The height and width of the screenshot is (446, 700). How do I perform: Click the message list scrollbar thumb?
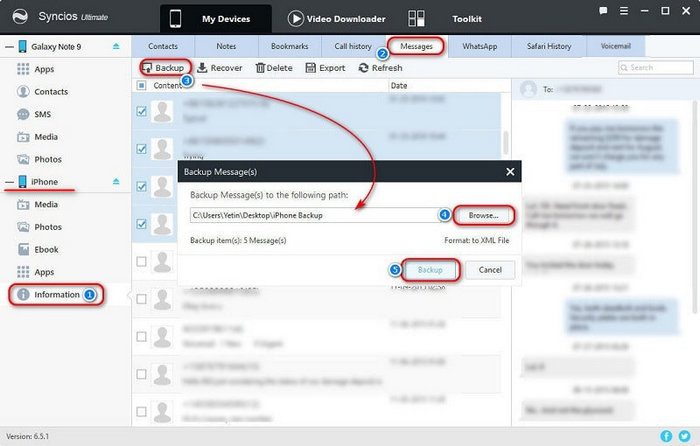pos(506,142)
